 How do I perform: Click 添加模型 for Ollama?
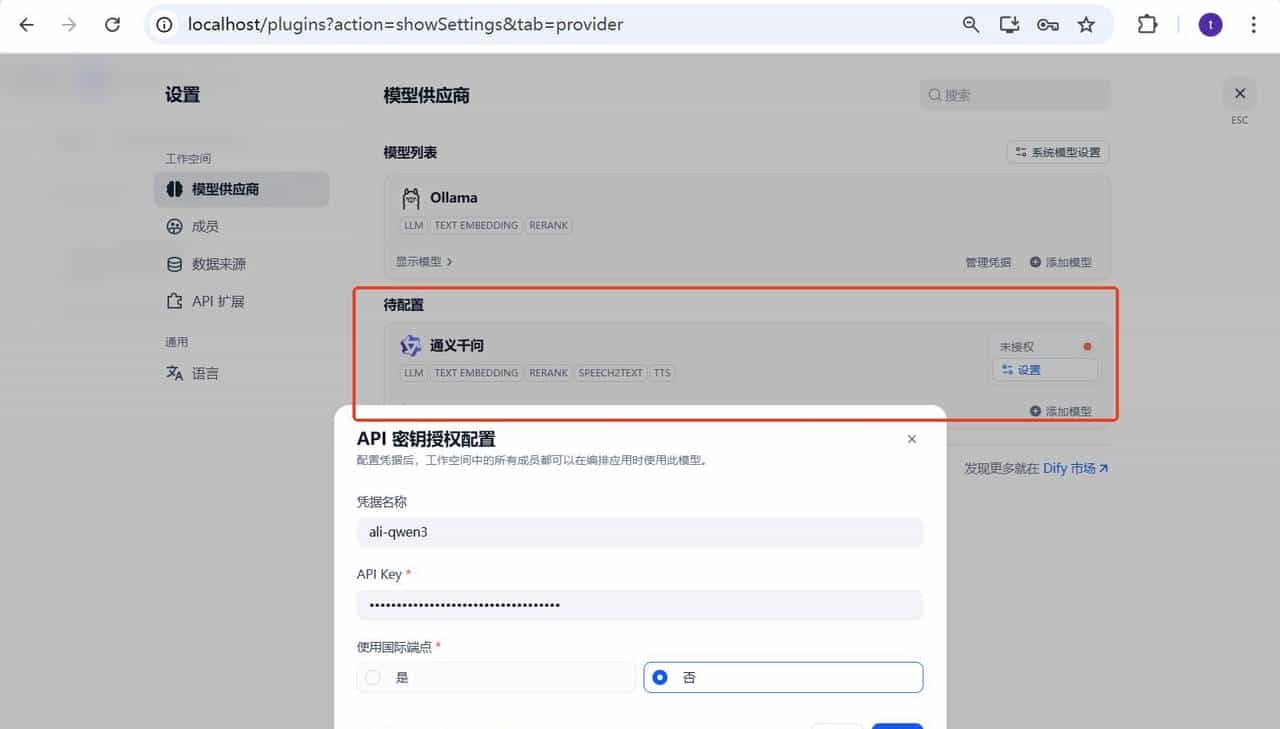pos(1060,262)
